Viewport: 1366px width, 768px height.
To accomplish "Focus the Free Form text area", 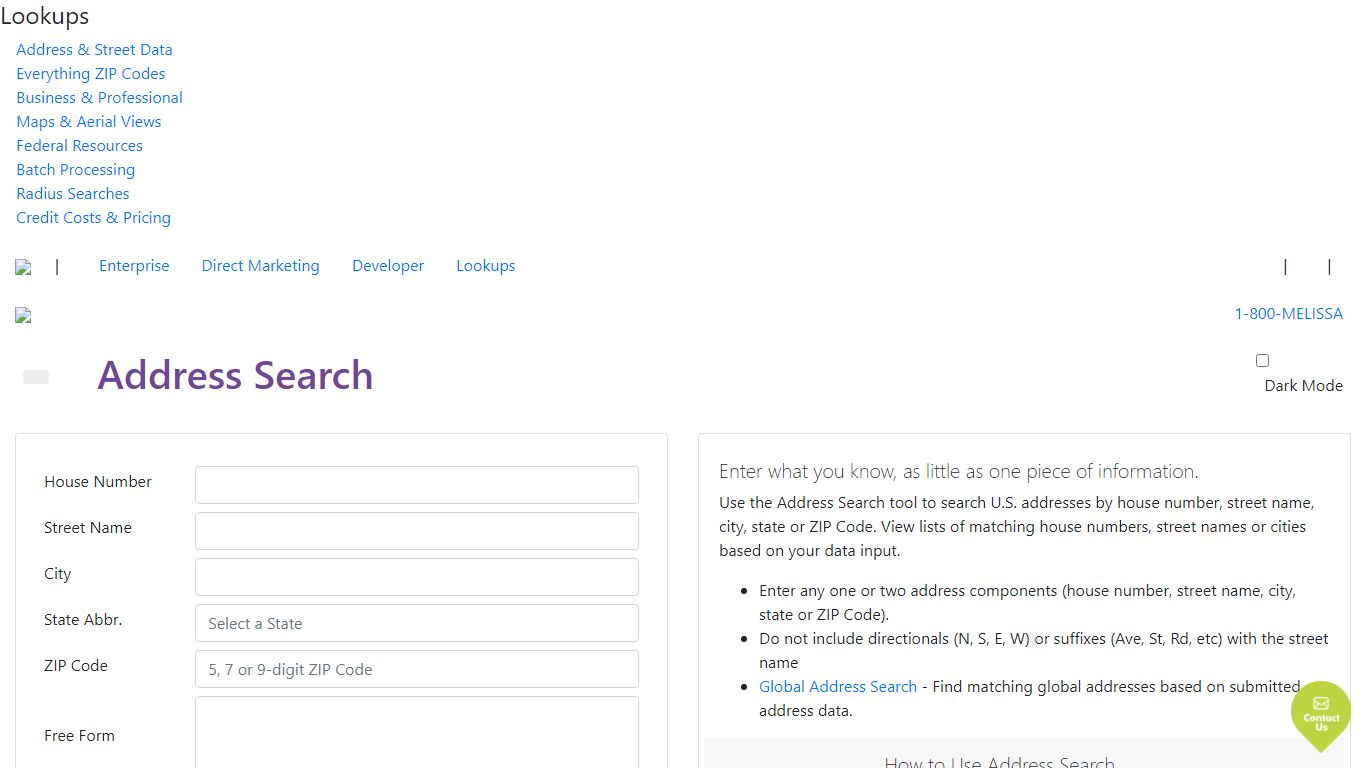I will pos(417,733).
